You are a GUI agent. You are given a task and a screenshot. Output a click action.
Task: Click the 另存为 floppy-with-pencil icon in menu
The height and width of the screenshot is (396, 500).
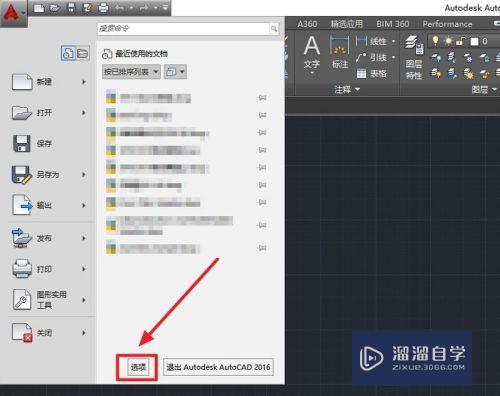tap(22, 174)
